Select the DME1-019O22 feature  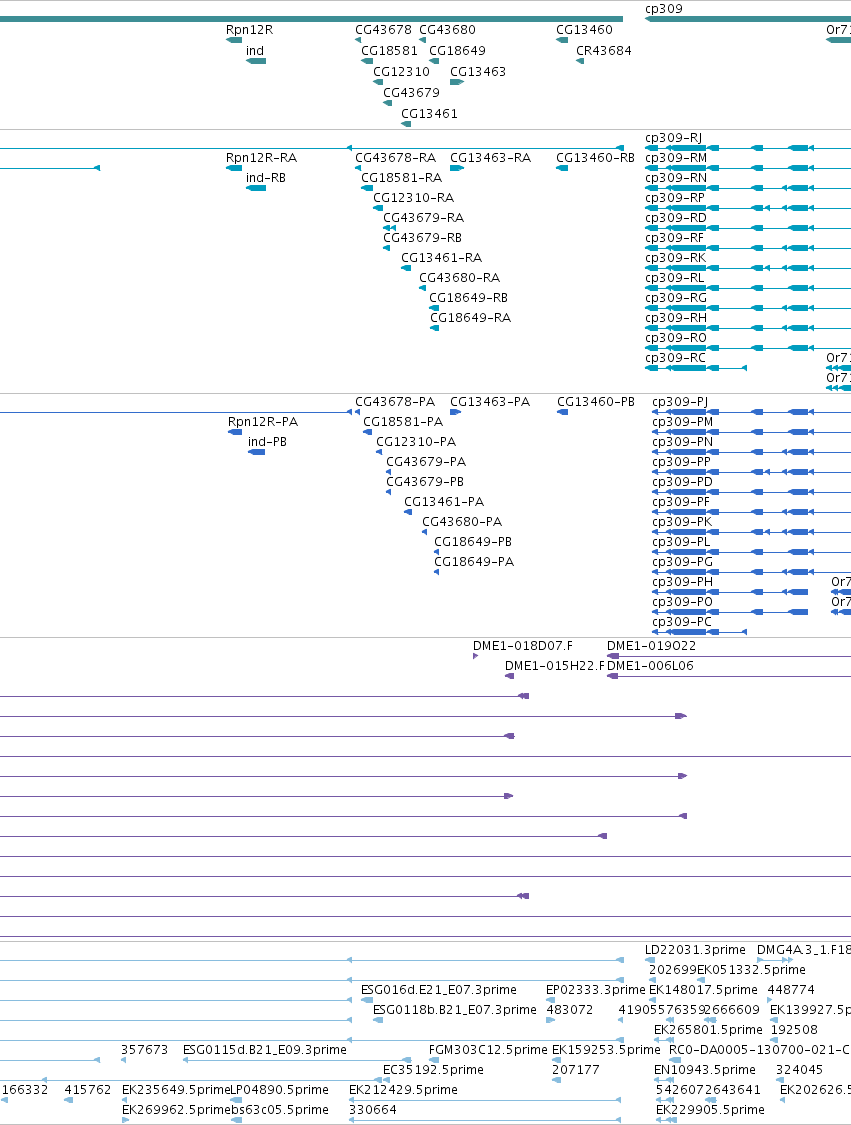651,645
